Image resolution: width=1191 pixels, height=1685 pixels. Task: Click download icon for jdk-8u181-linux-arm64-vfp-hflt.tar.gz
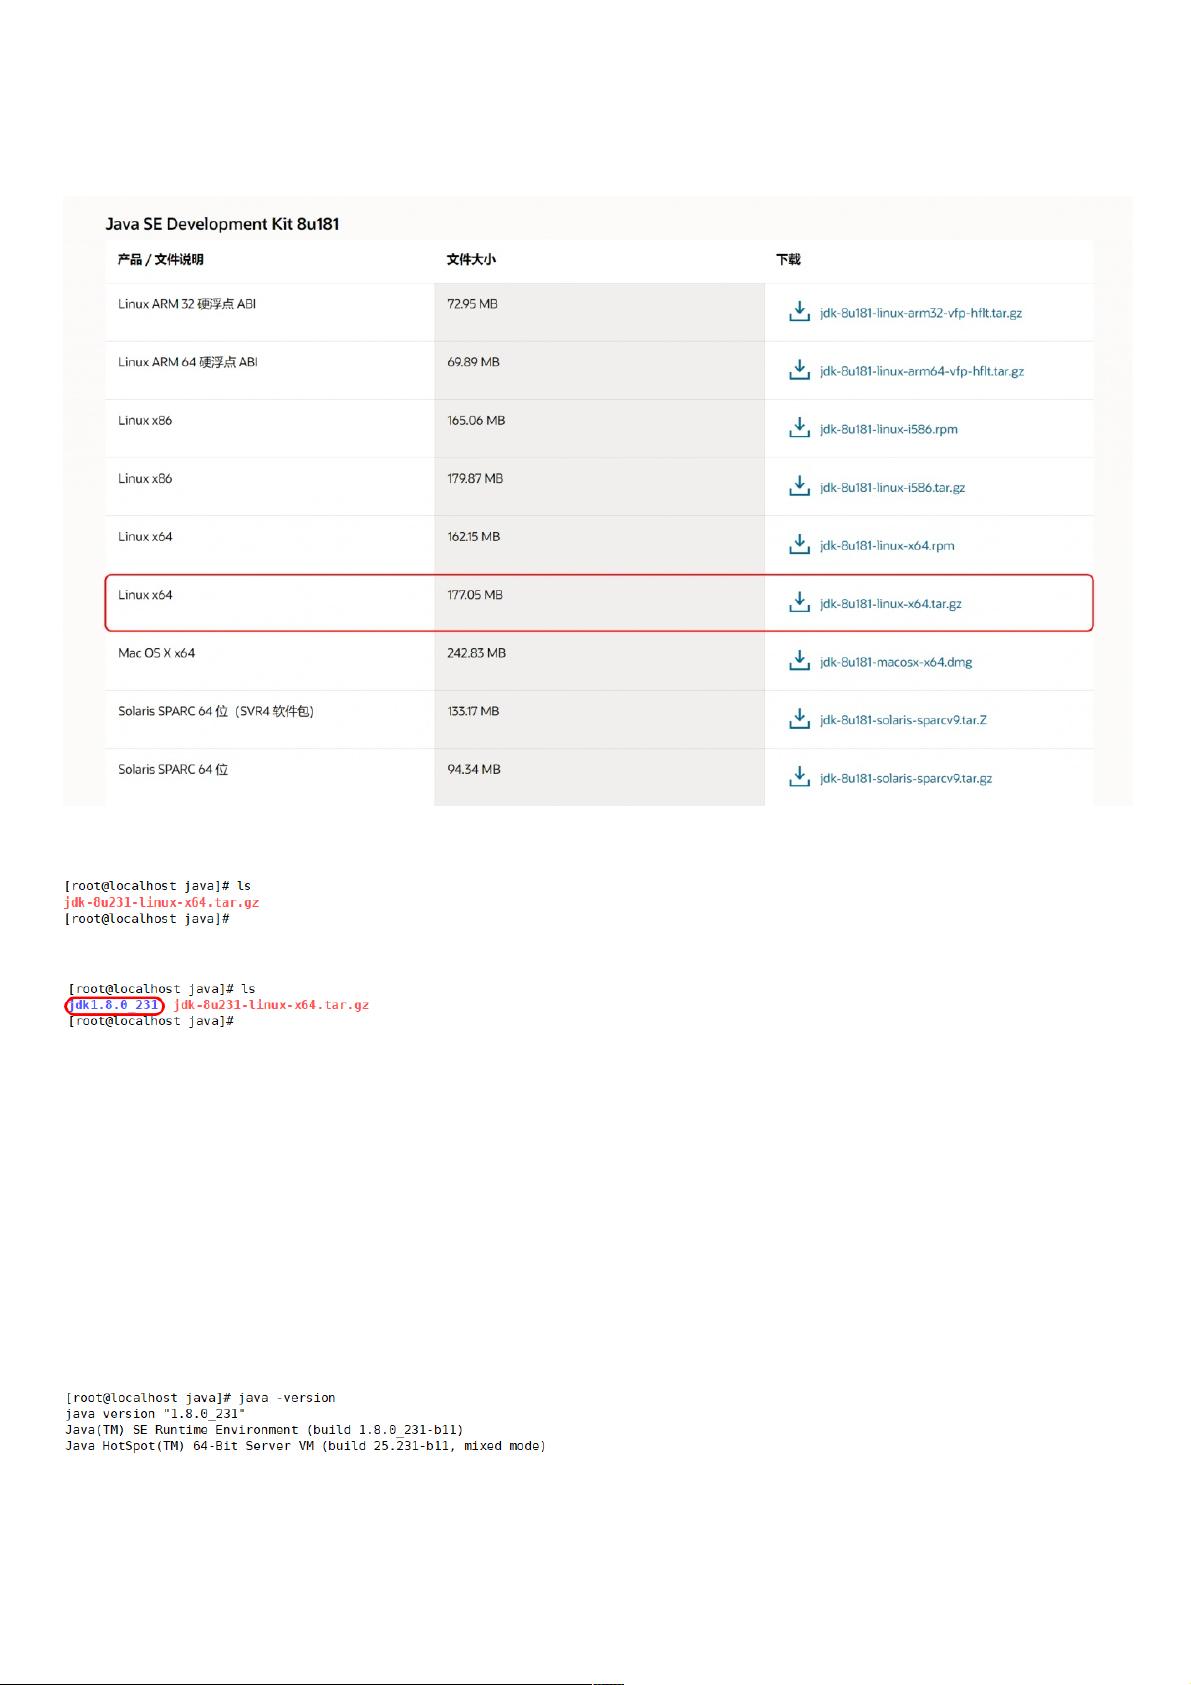(x=799, y=370)
